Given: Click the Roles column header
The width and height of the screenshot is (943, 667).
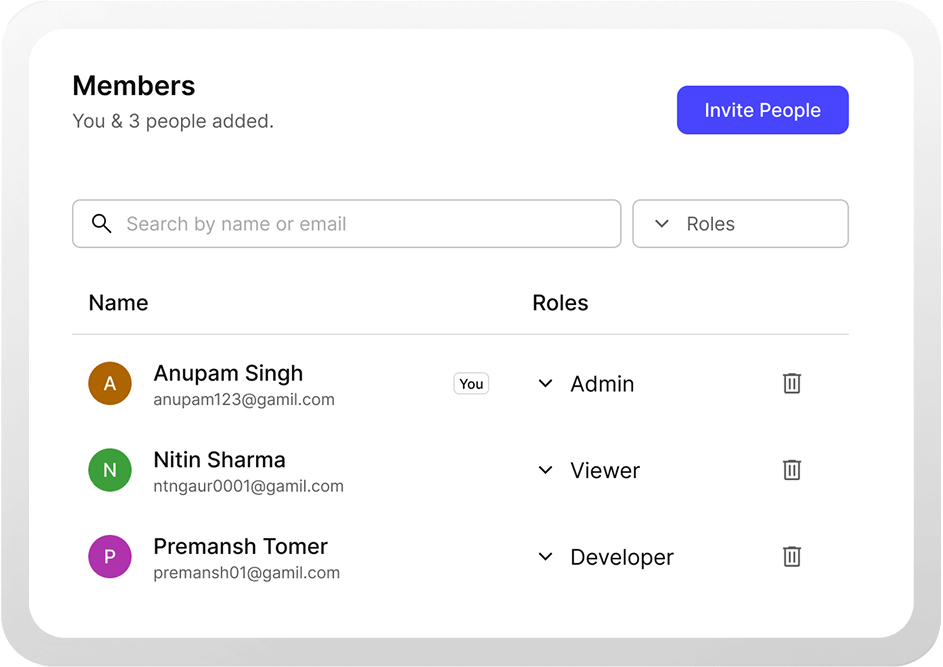Looking at the screenshot, I should [560, 303].
